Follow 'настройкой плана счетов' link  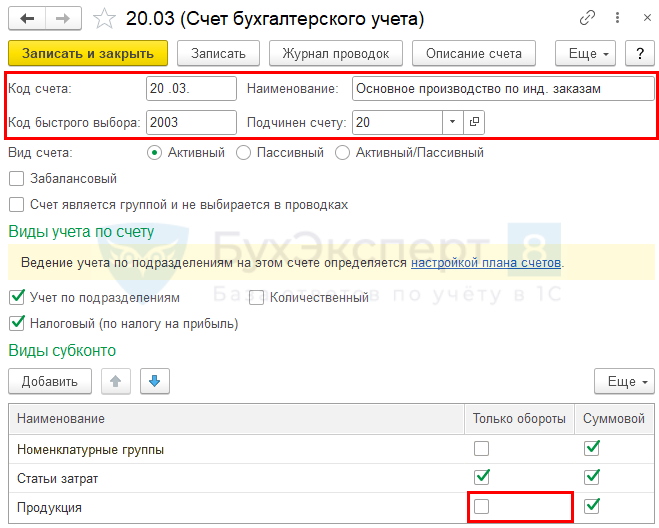tap(486, 263)
